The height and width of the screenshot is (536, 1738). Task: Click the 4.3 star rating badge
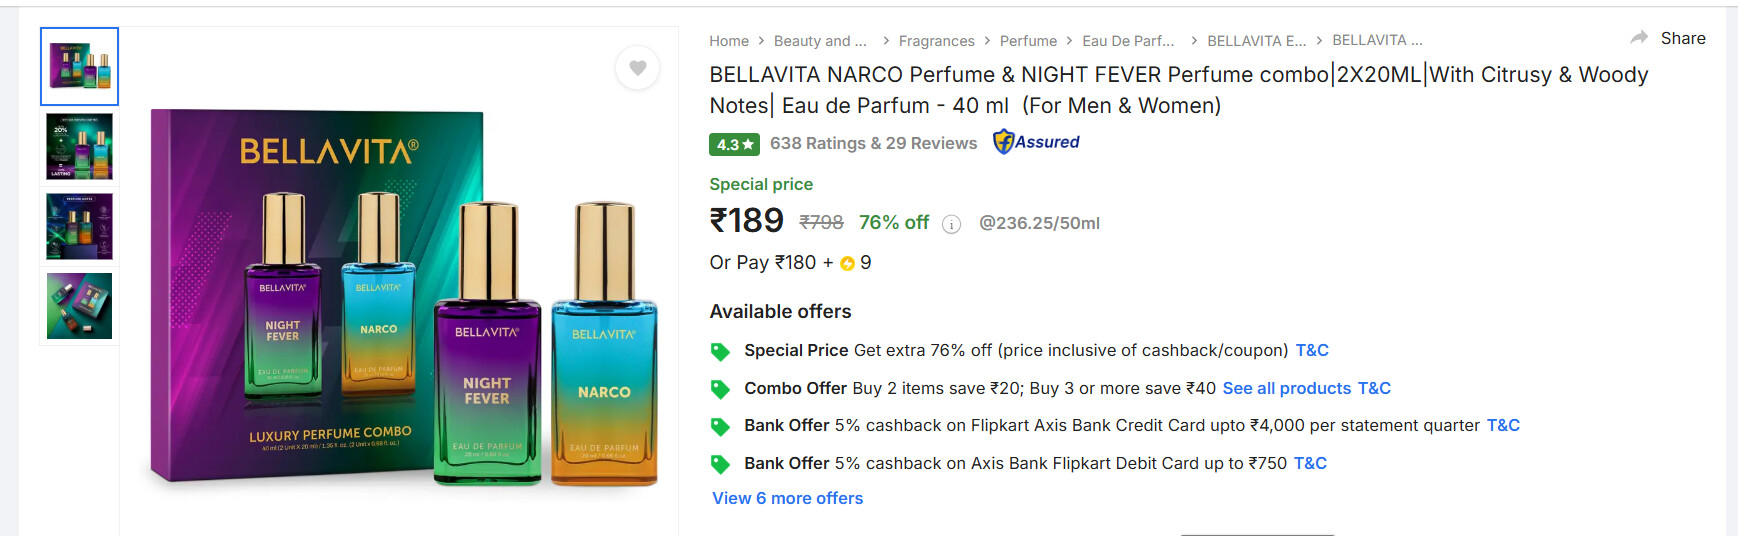[x=734, y=144]
